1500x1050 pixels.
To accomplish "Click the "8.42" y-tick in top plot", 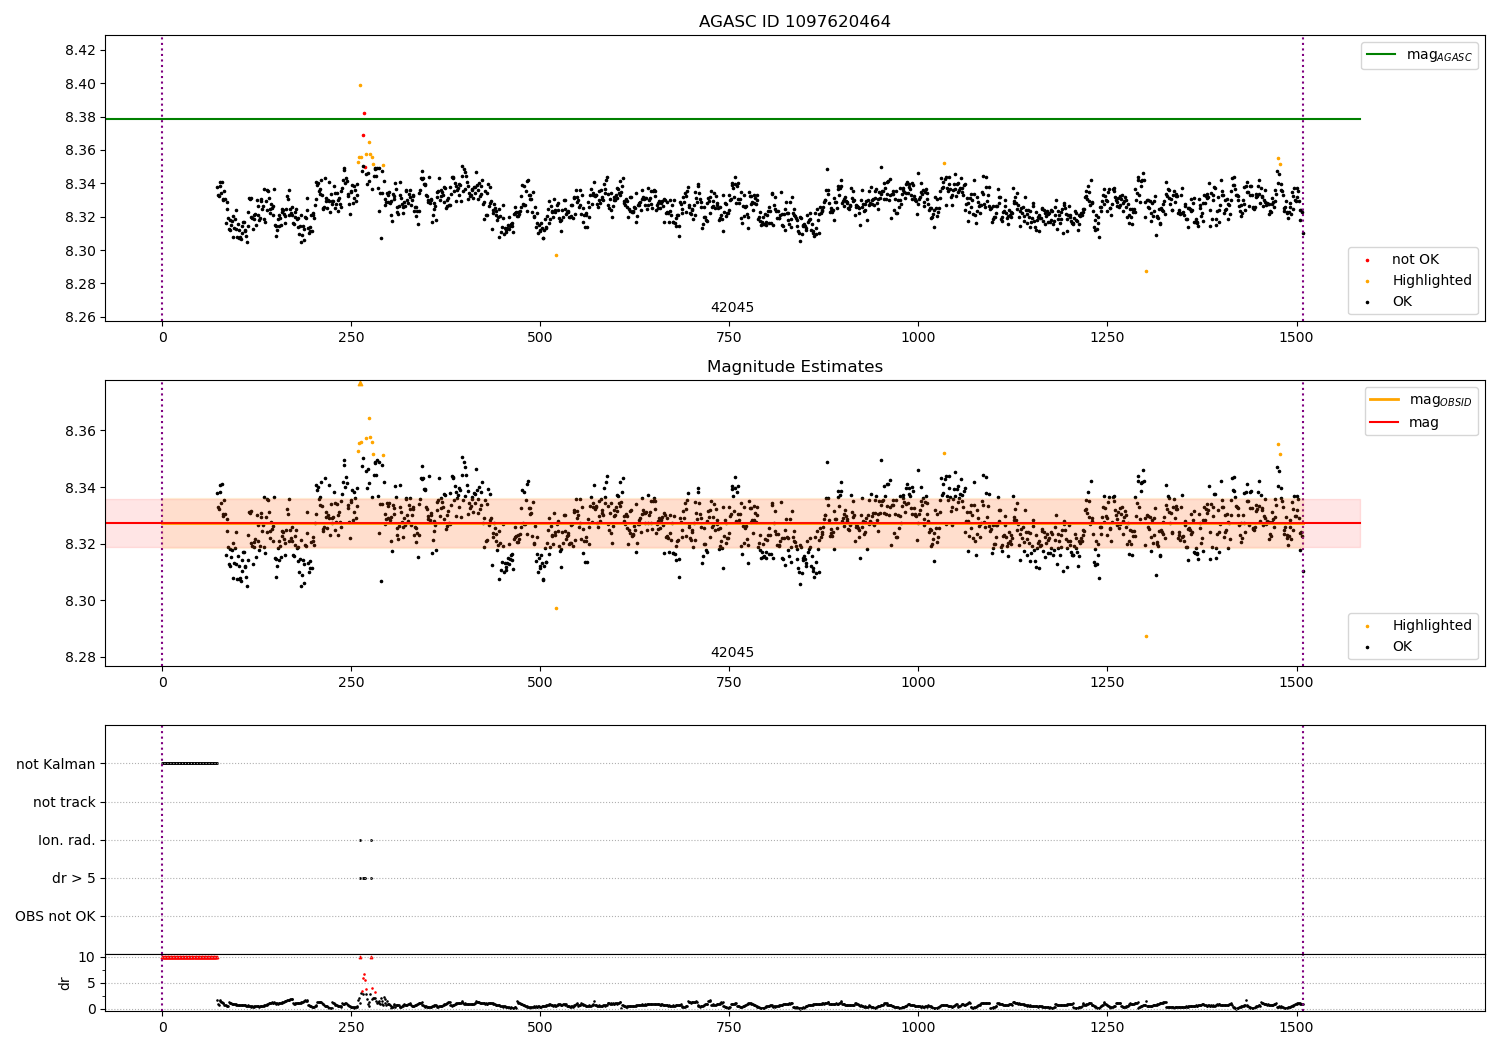I will (79, 50).
